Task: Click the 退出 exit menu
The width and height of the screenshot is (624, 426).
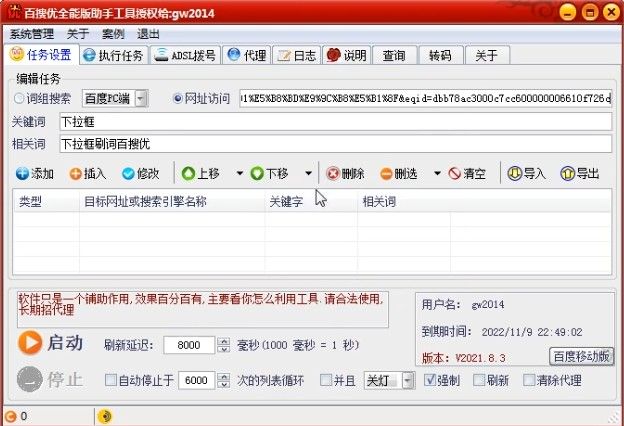Action: [x=148, y=34]
